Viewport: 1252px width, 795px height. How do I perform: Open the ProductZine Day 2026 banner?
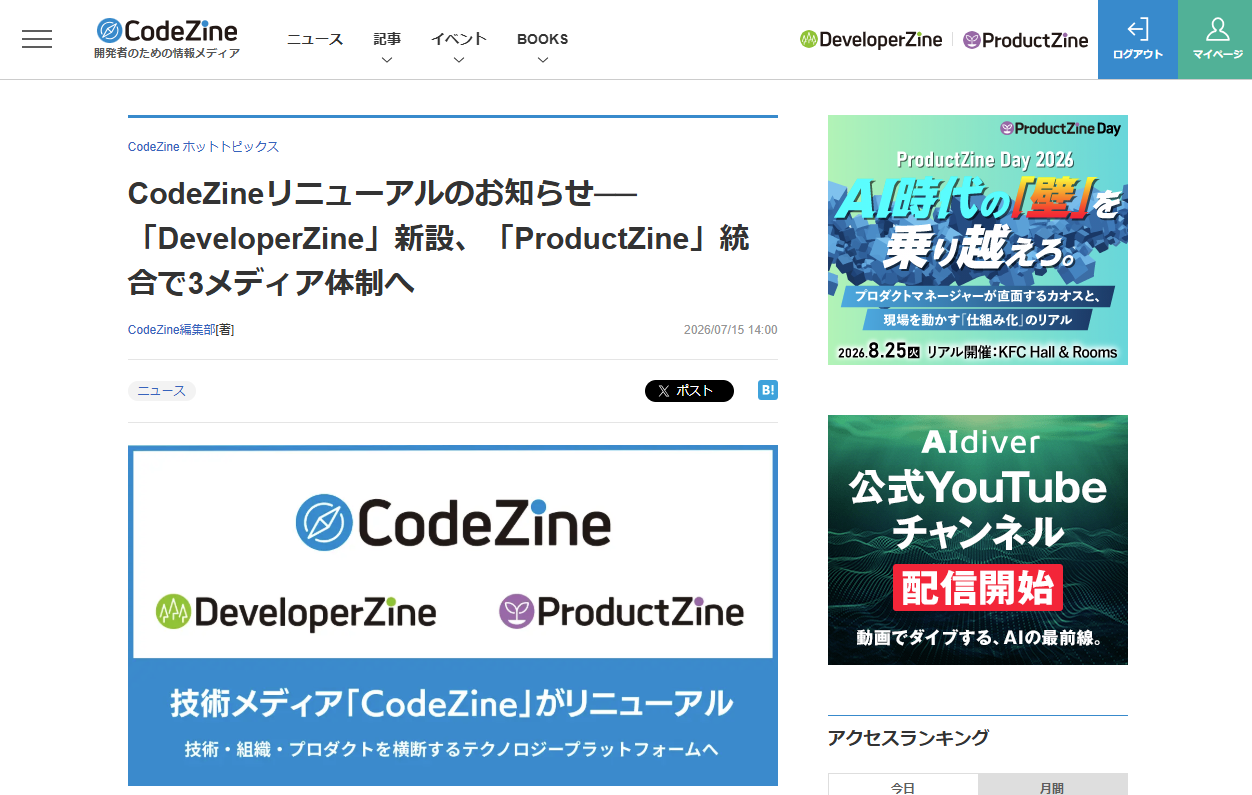978,240
